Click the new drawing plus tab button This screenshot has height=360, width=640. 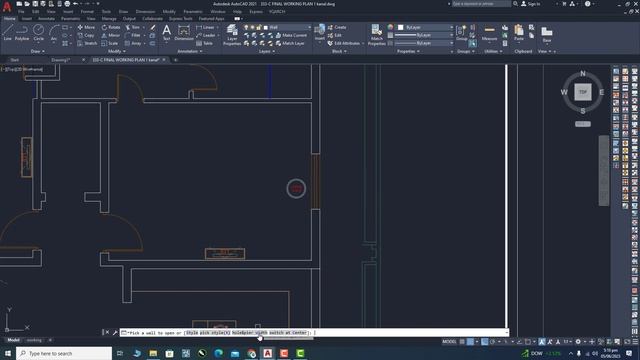tap(176, 60)
